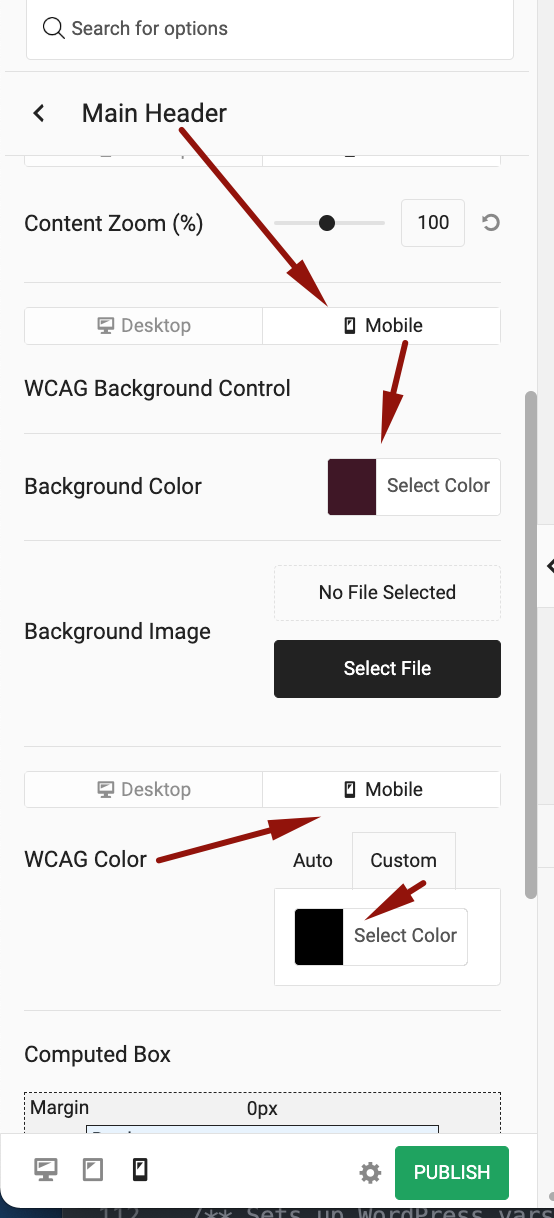Select Mobile in WCAG Background Control toggle

click(x=381, y=326)
